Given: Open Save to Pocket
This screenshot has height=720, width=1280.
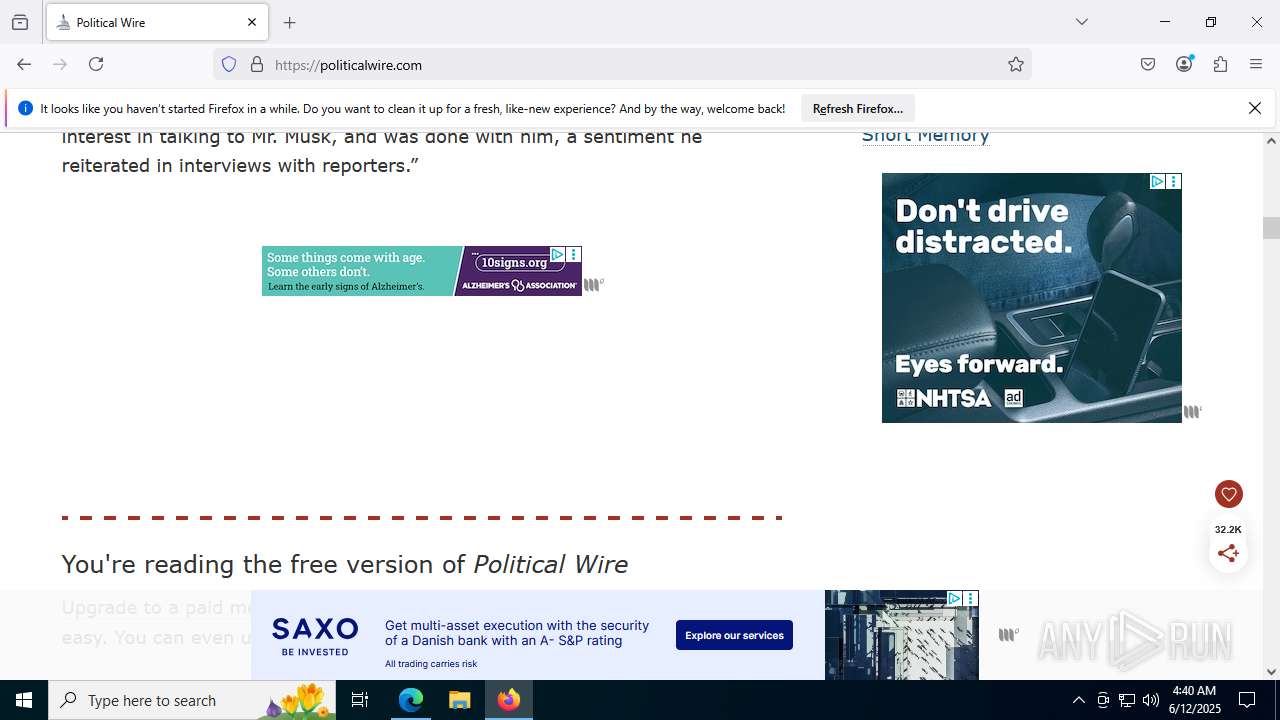Looking at the screenshot, I should tap(1148, 64).
